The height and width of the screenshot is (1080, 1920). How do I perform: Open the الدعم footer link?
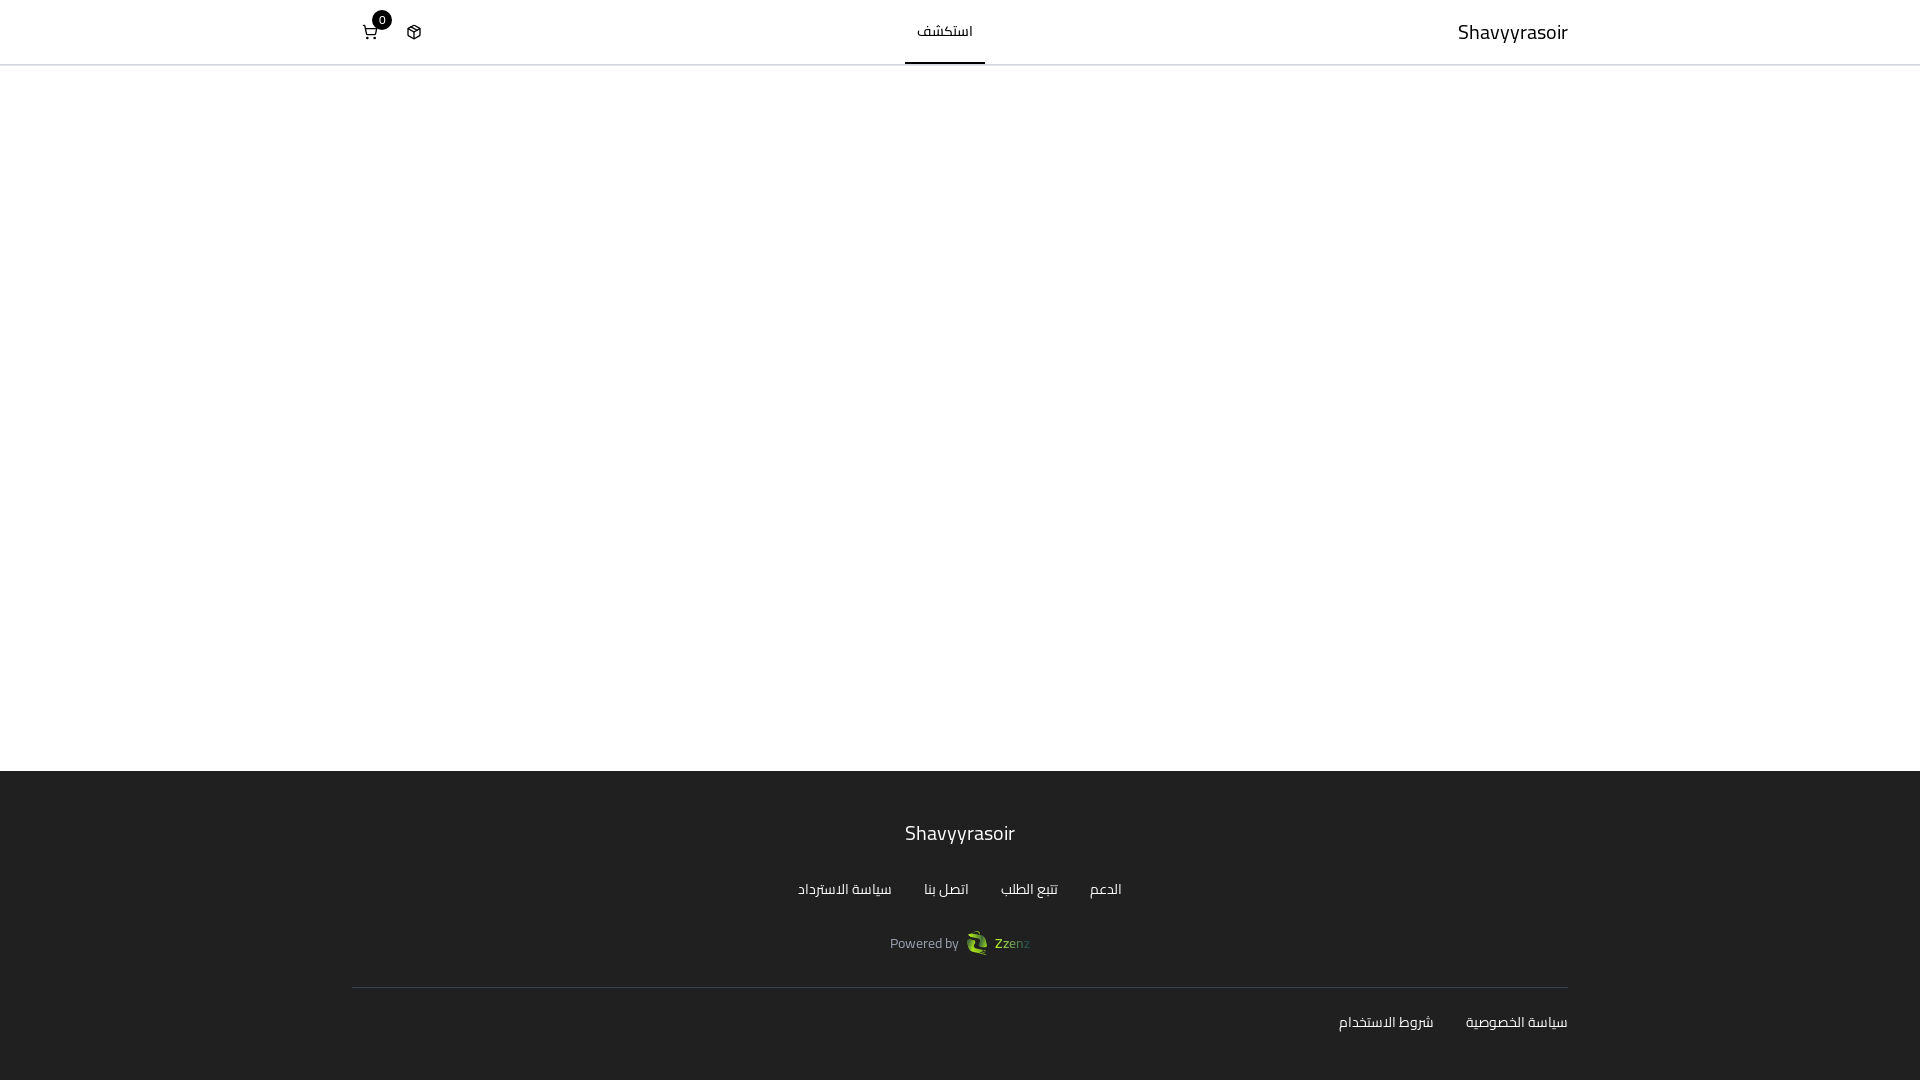[x=1106, y=889]
